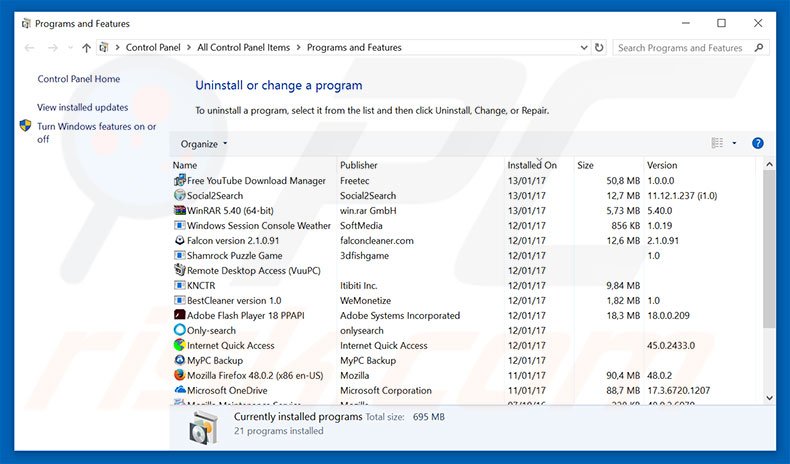
Task: Click the Free YouTube Download Manager icon
Action: point(179,181)
